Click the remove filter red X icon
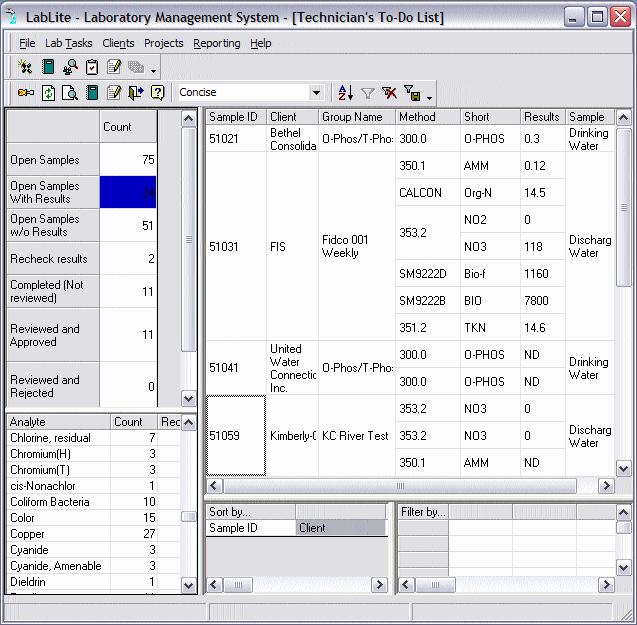Image resolution: width=637 pixels, height=625 pixels. pos(390,93)
